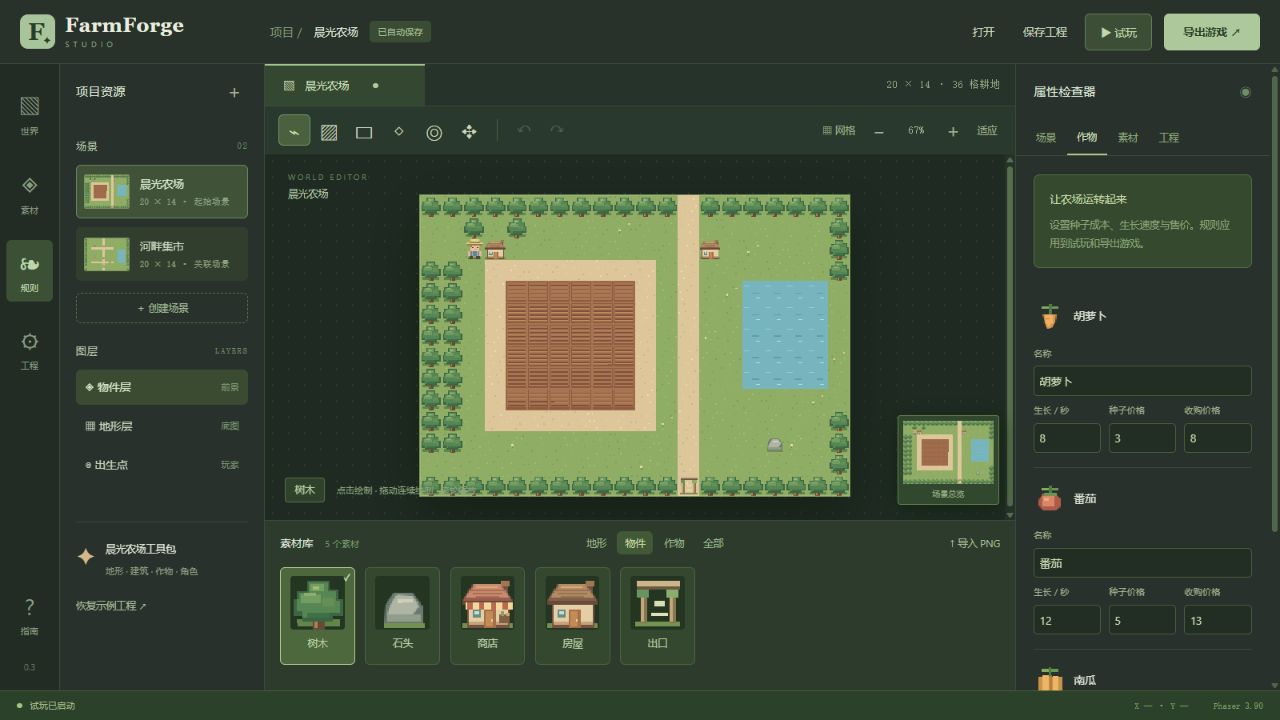Screen dimensions: 1280x720
Task: Select the 商店 asset tile
Action: (x=487, y=616)
